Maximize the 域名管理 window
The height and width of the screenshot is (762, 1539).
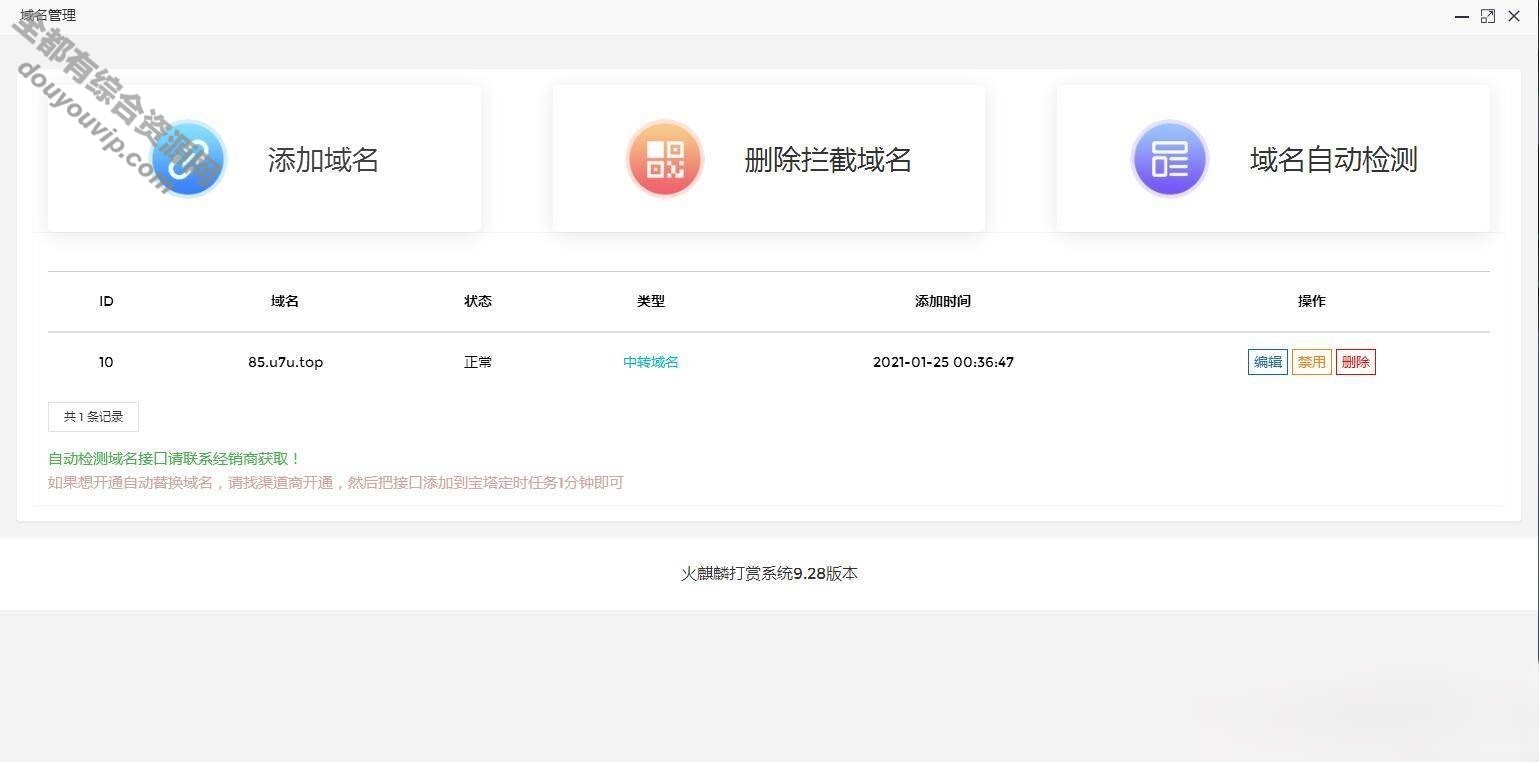1488,16
